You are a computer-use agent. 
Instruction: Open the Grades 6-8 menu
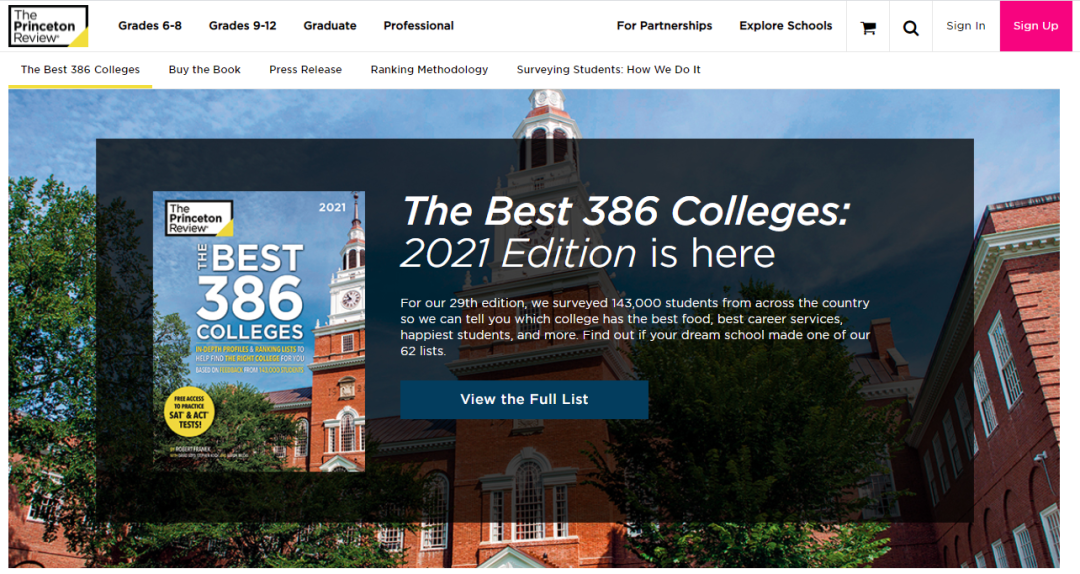150,26
